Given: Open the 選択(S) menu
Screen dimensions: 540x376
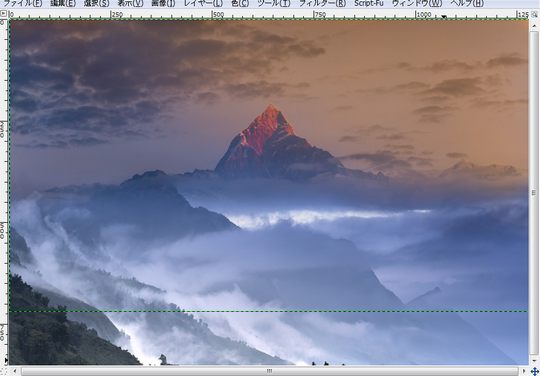Looking at the screenshot, I should point(96,3).
